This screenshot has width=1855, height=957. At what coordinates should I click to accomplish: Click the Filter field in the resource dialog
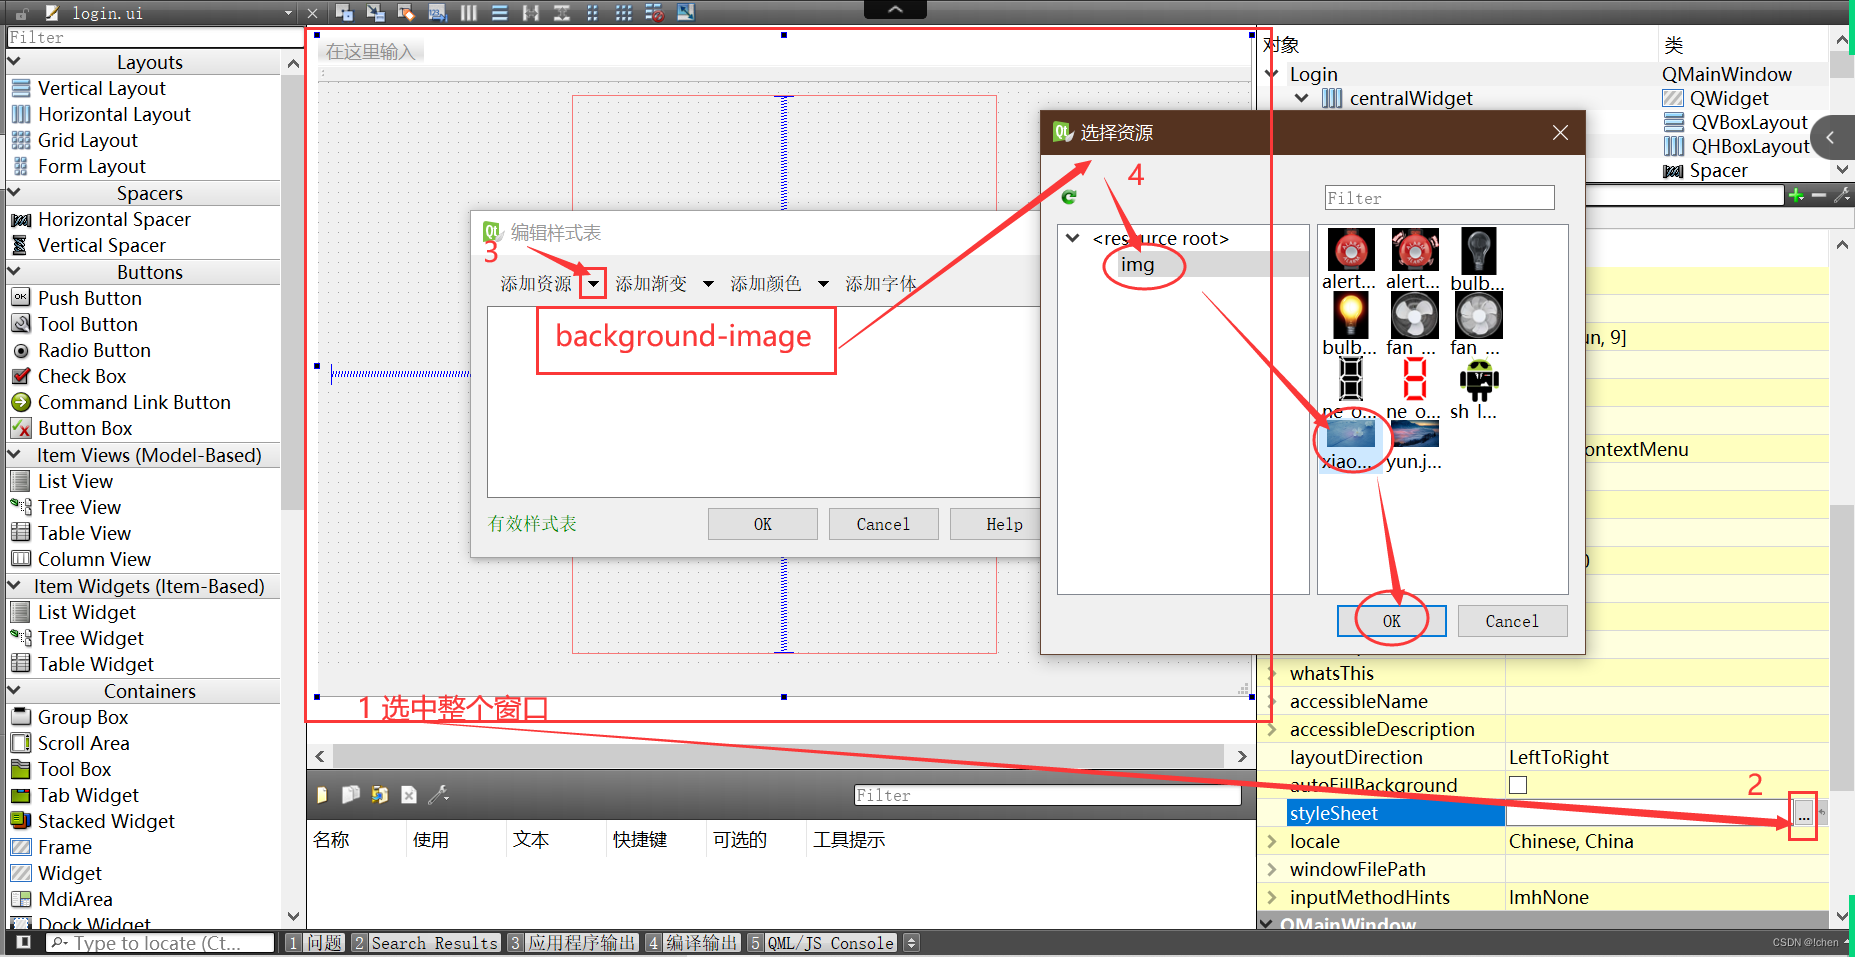[x=1439, y=198]
